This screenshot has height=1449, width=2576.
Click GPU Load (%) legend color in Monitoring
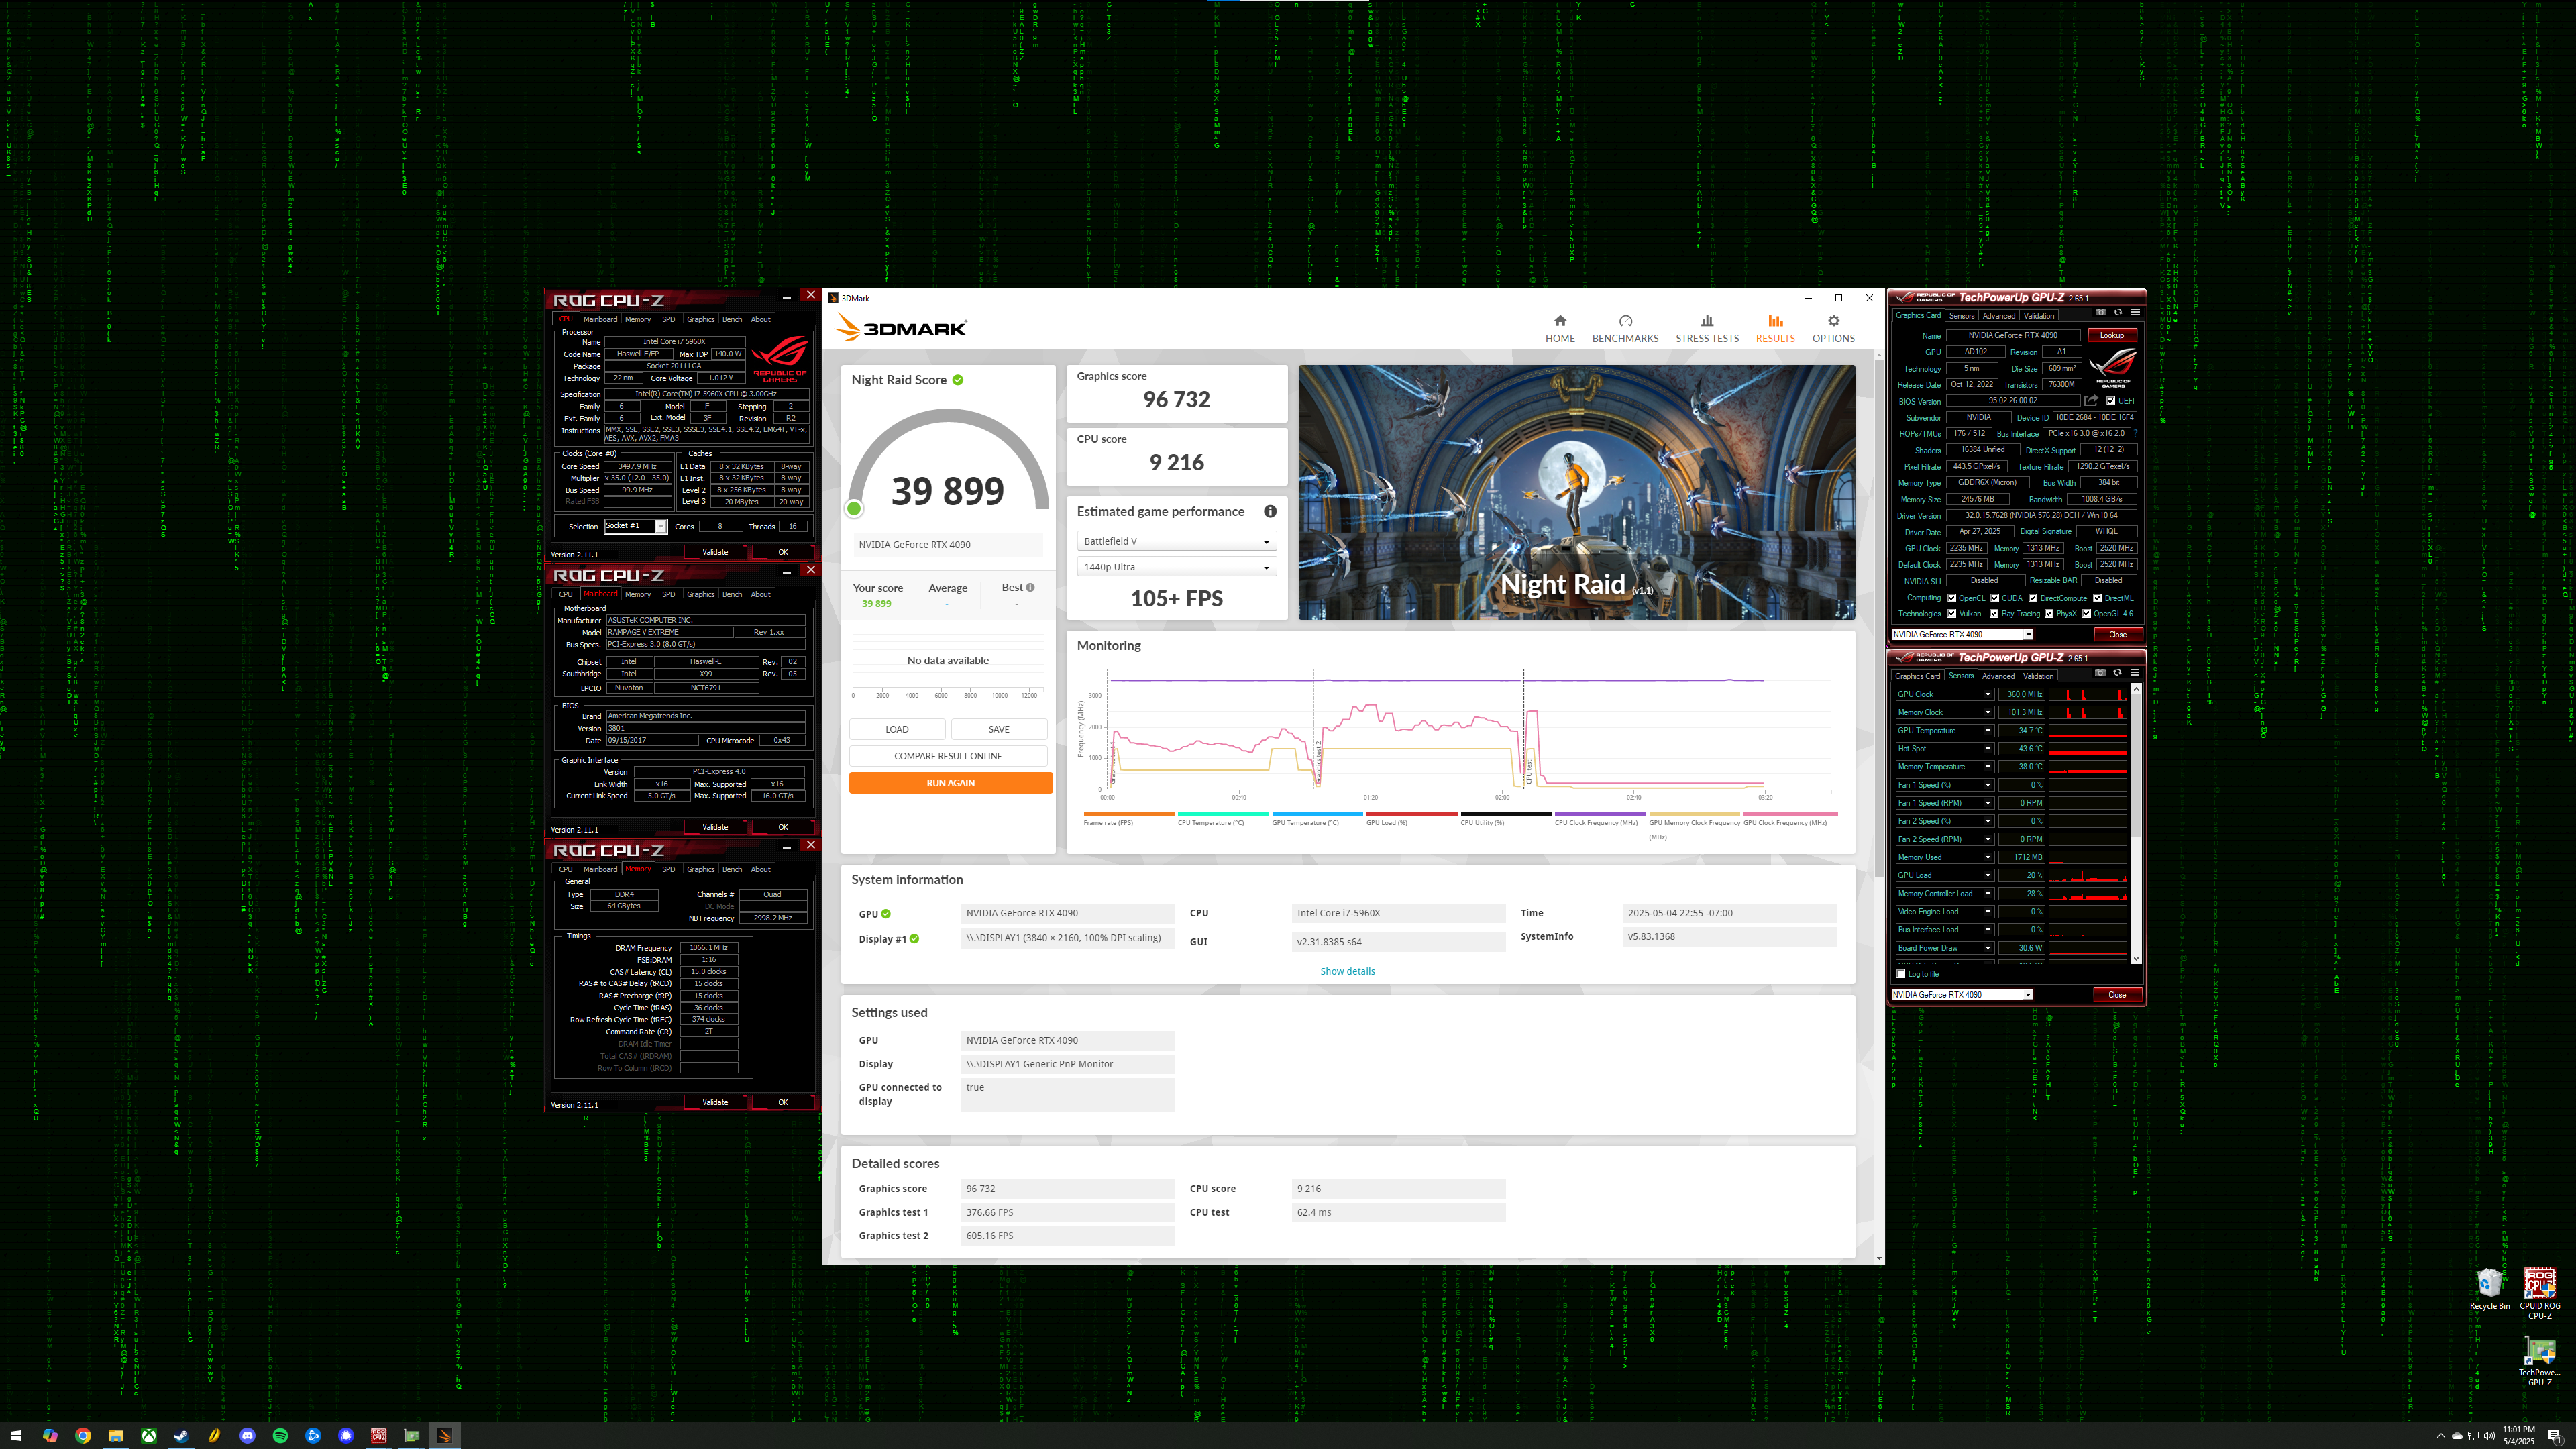(x=1411, y=814)
